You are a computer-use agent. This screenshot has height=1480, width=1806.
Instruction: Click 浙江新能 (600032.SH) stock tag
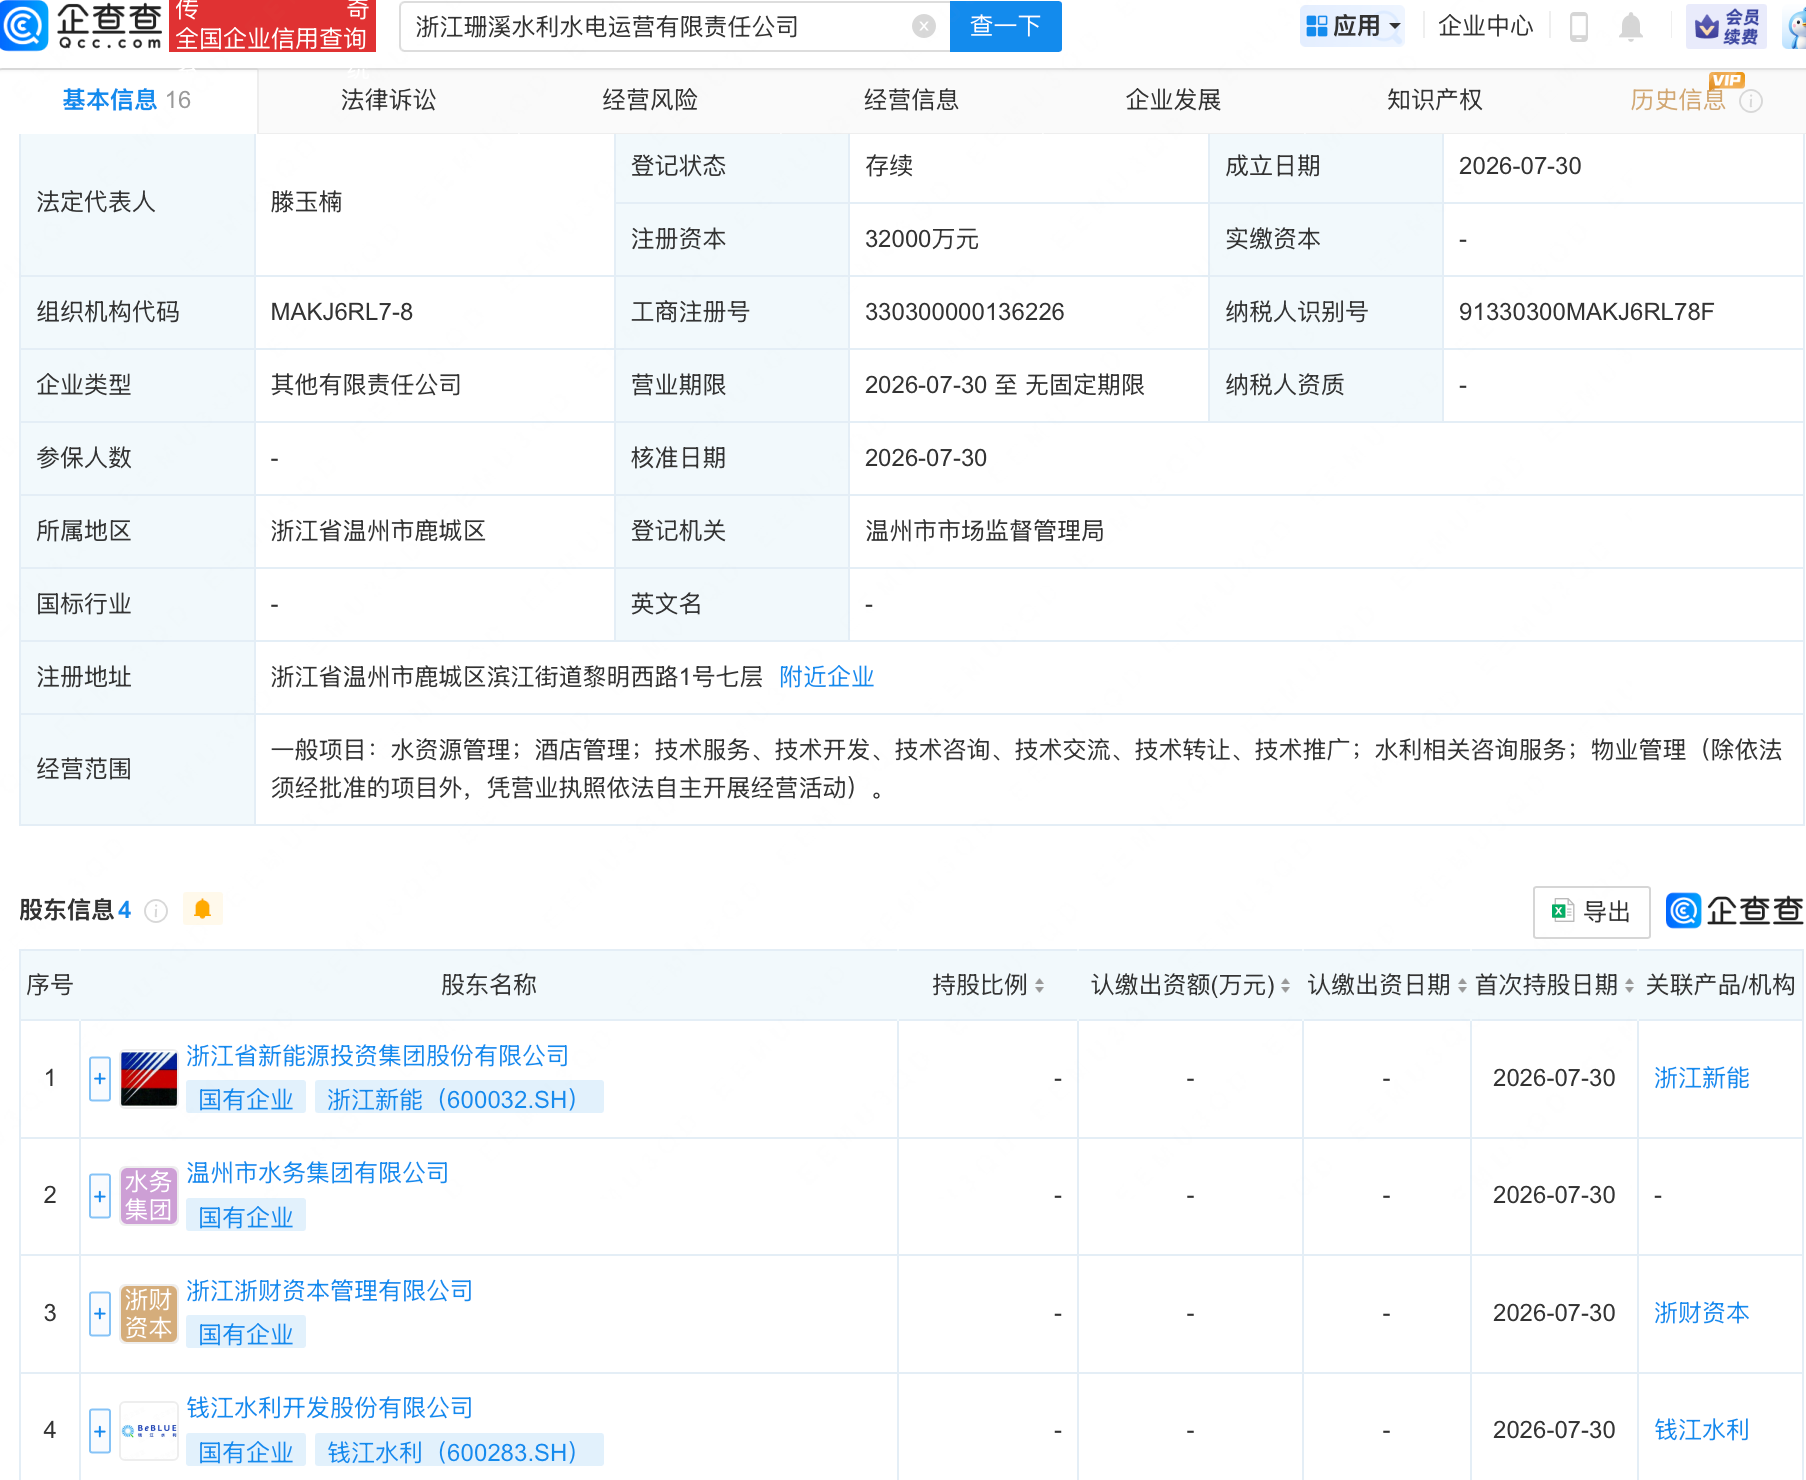[459, 1099]
